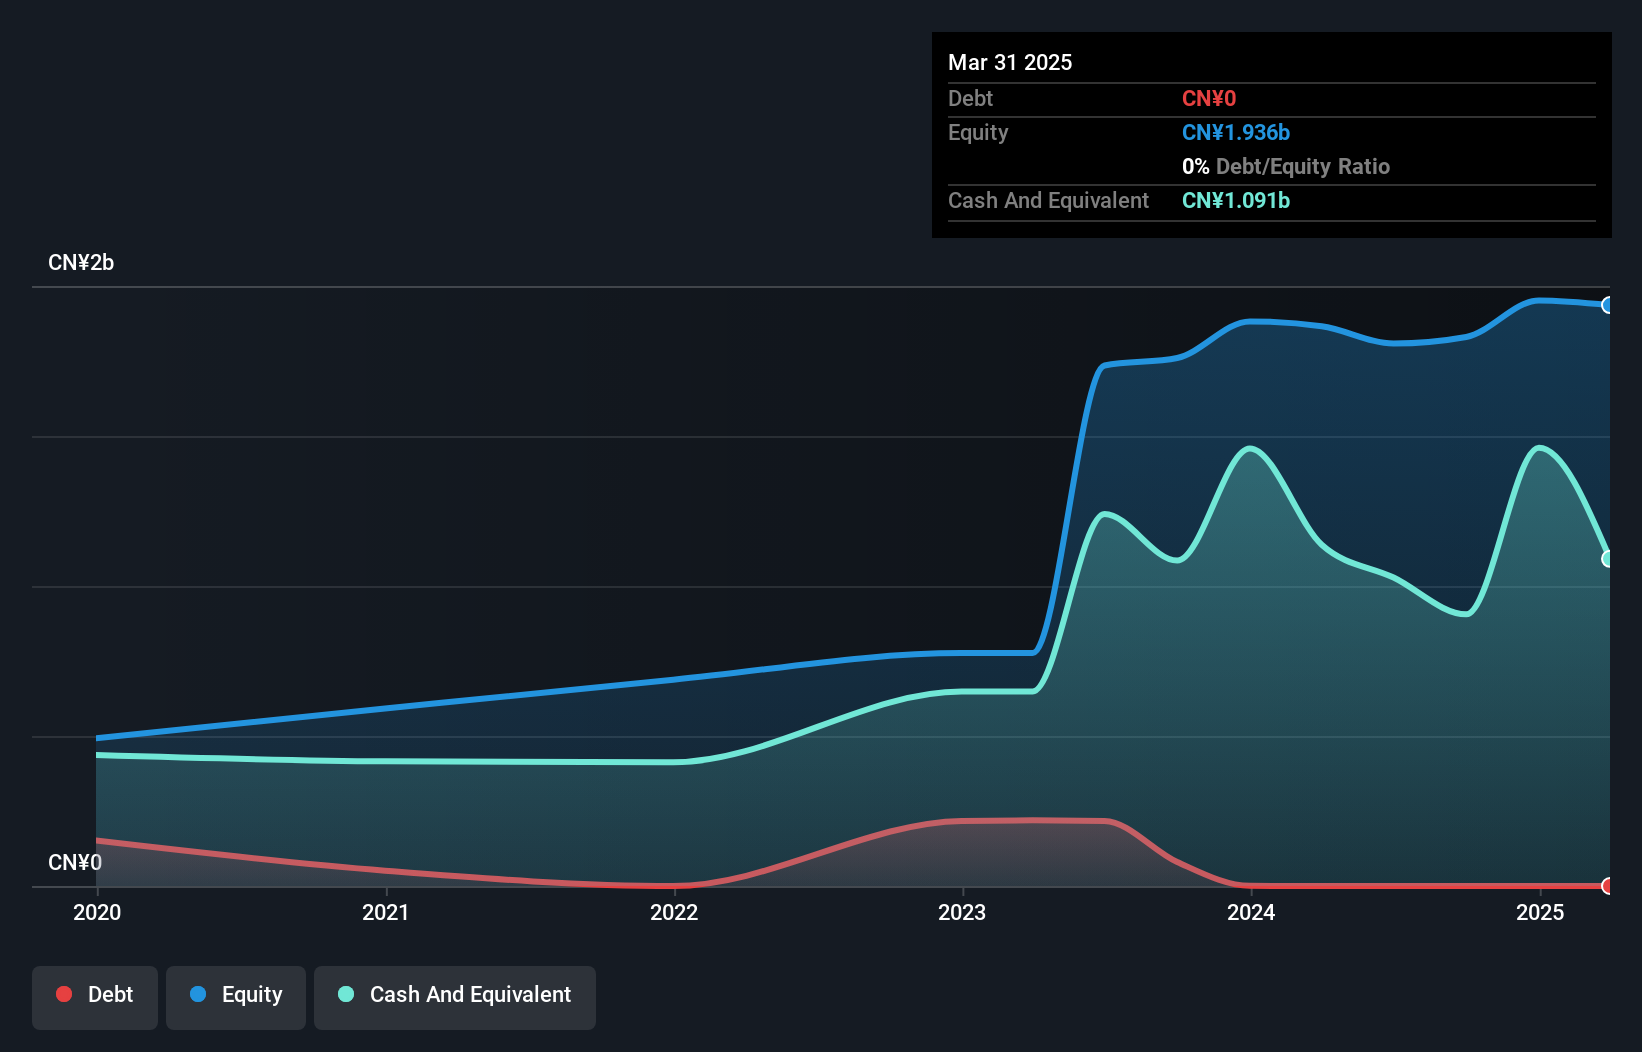
Task: Click the Cash And Equivalent tooltip label
Action: point(1048,200)
